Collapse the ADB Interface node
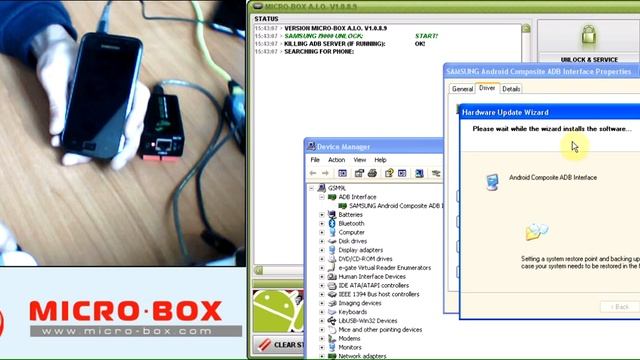The width and height of the screenshot is (640, 360). point(322,197)
